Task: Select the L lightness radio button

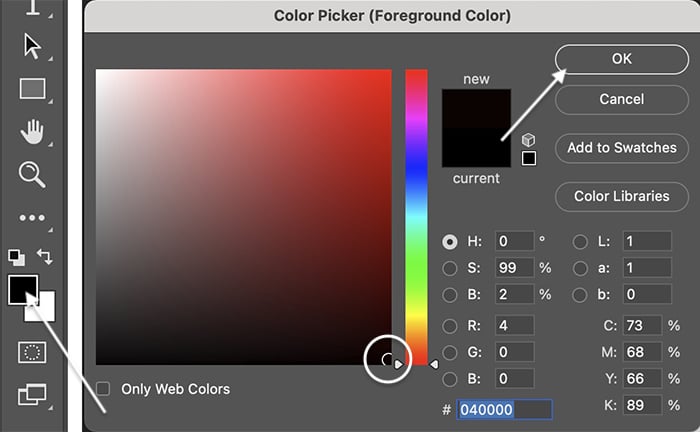Action: coord(580,242)
